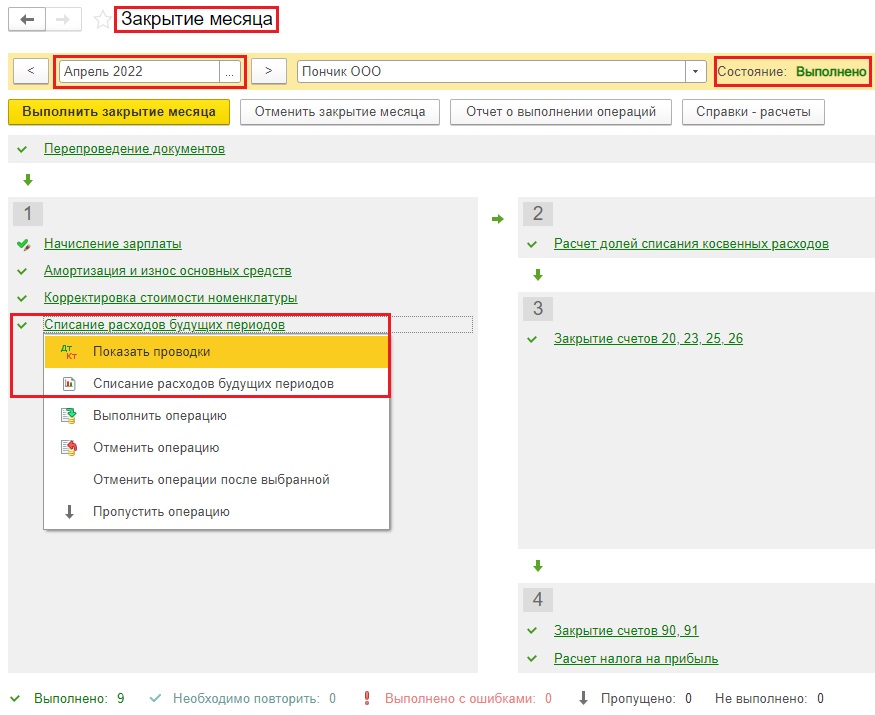Choose 'Отменить операции после выбранной'
This screenshot has height=715, width=875.
click(x=217, y=479)
